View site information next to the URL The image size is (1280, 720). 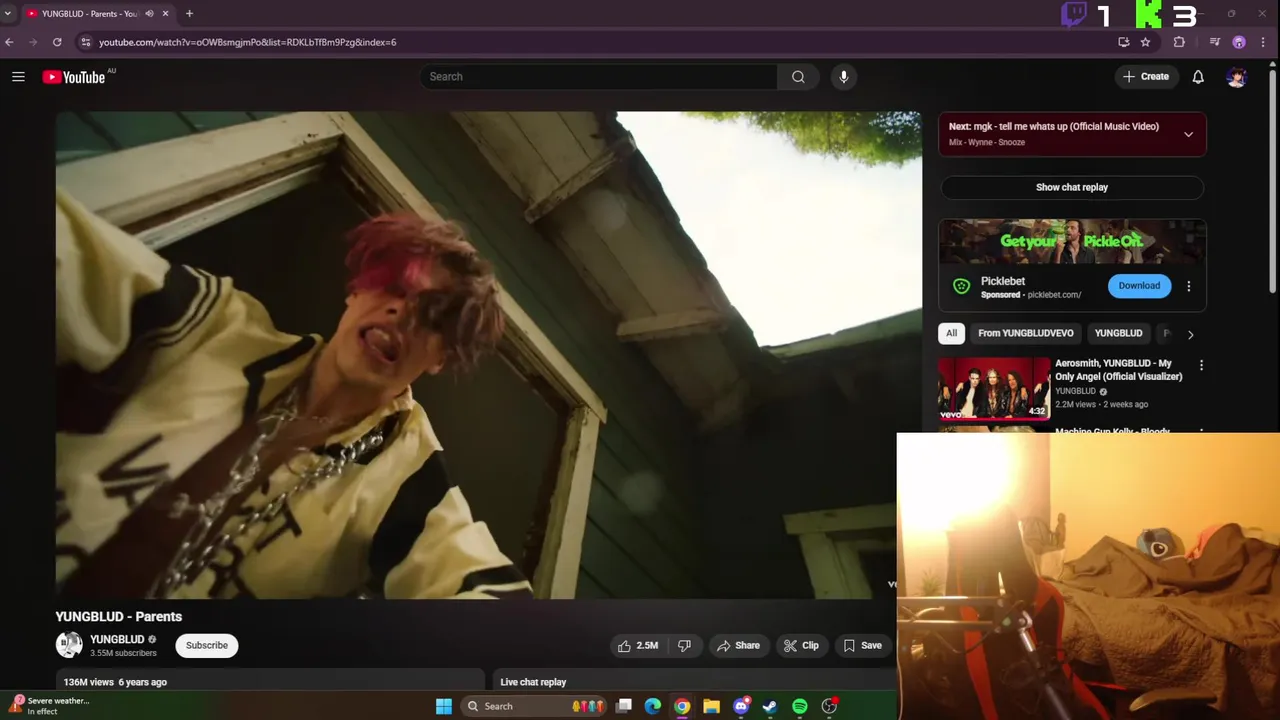point(85,42)
